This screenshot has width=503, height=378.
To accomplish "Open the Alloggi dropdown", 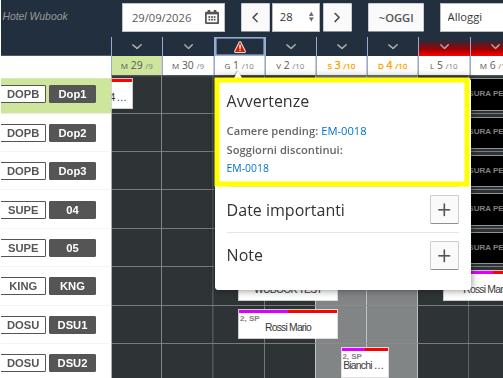I will pos(471,17).
